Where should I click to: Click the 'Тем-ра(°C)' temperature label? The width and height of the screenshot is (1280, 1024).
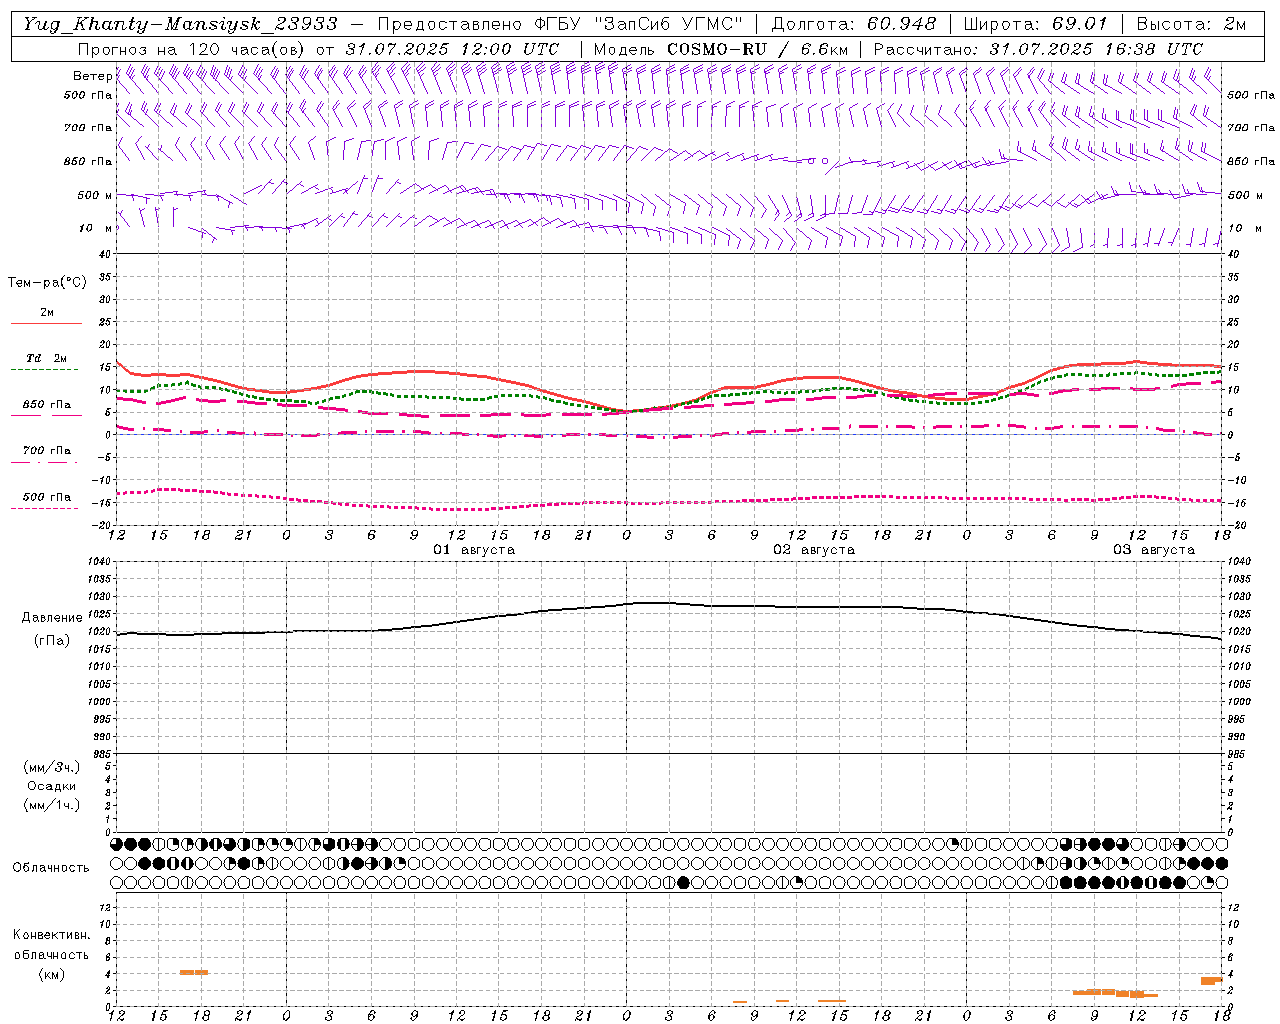point(47,283)
